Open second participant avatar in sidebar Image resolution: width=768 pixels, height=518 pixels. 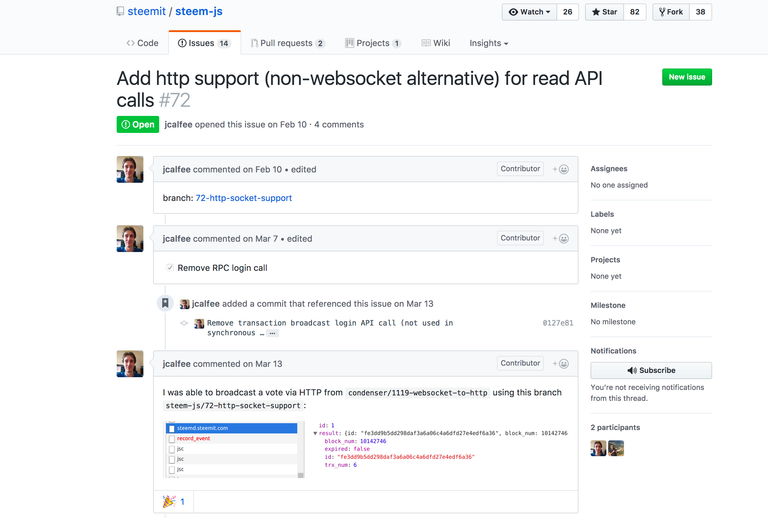pyautogui.click(x=616, y=448)
